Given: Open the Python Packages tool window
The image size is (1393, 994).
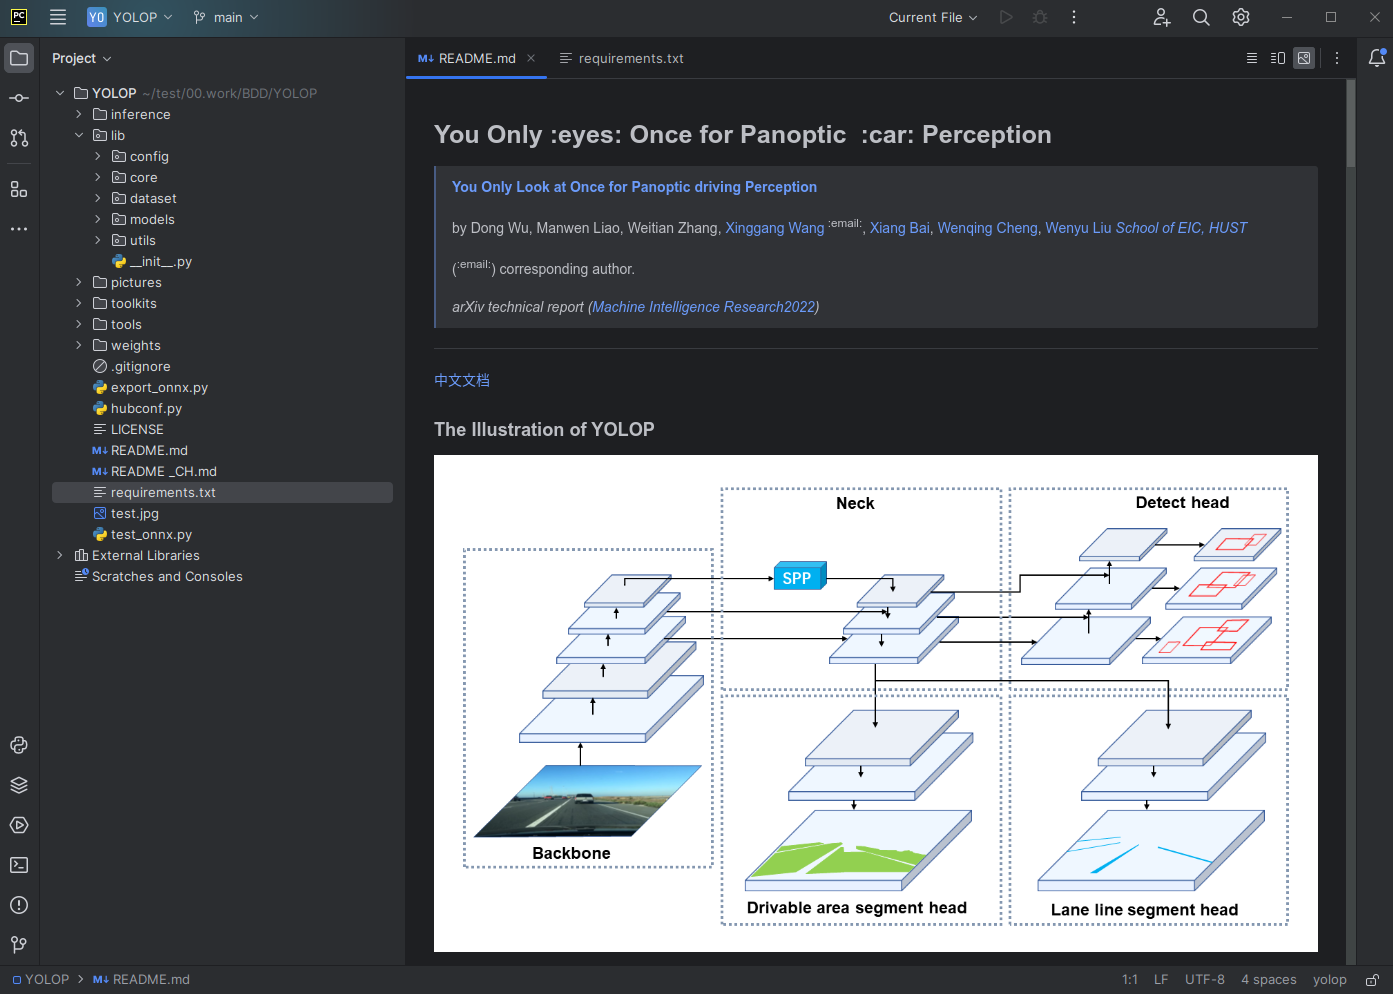Looking at the screenshot, I should click(x=19, y=785).
